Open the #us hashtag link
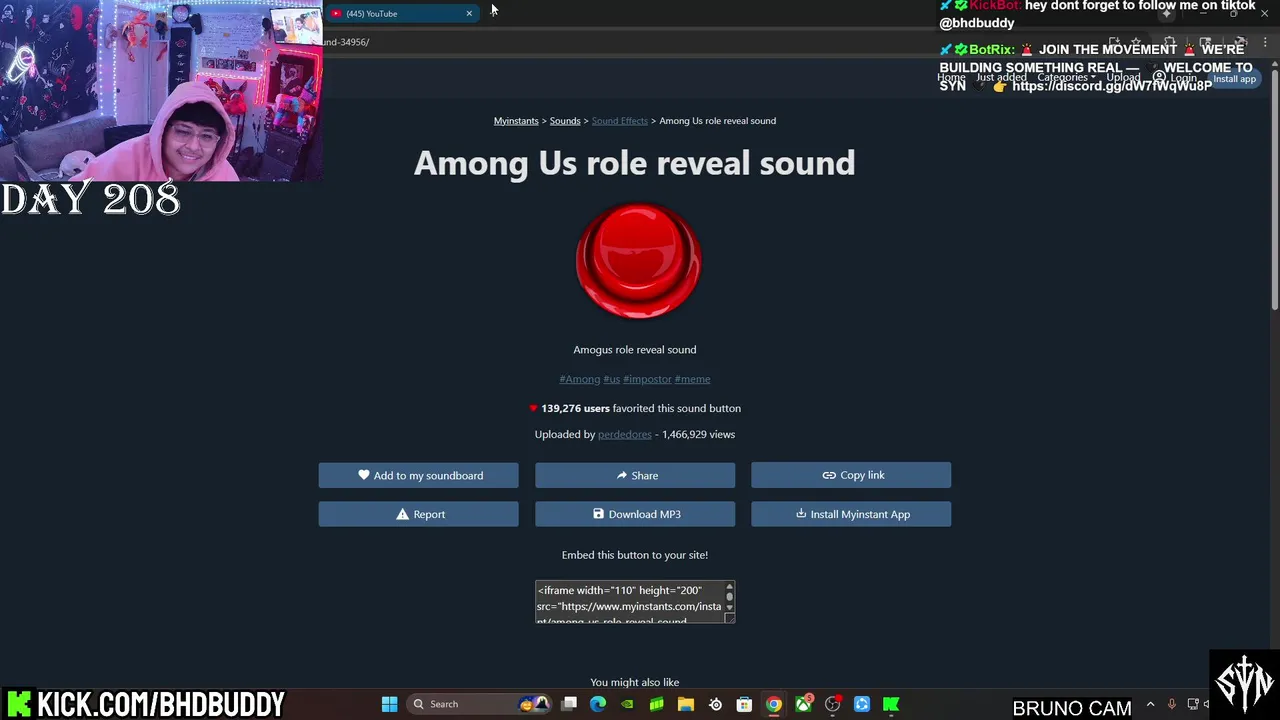 (612, 379)
